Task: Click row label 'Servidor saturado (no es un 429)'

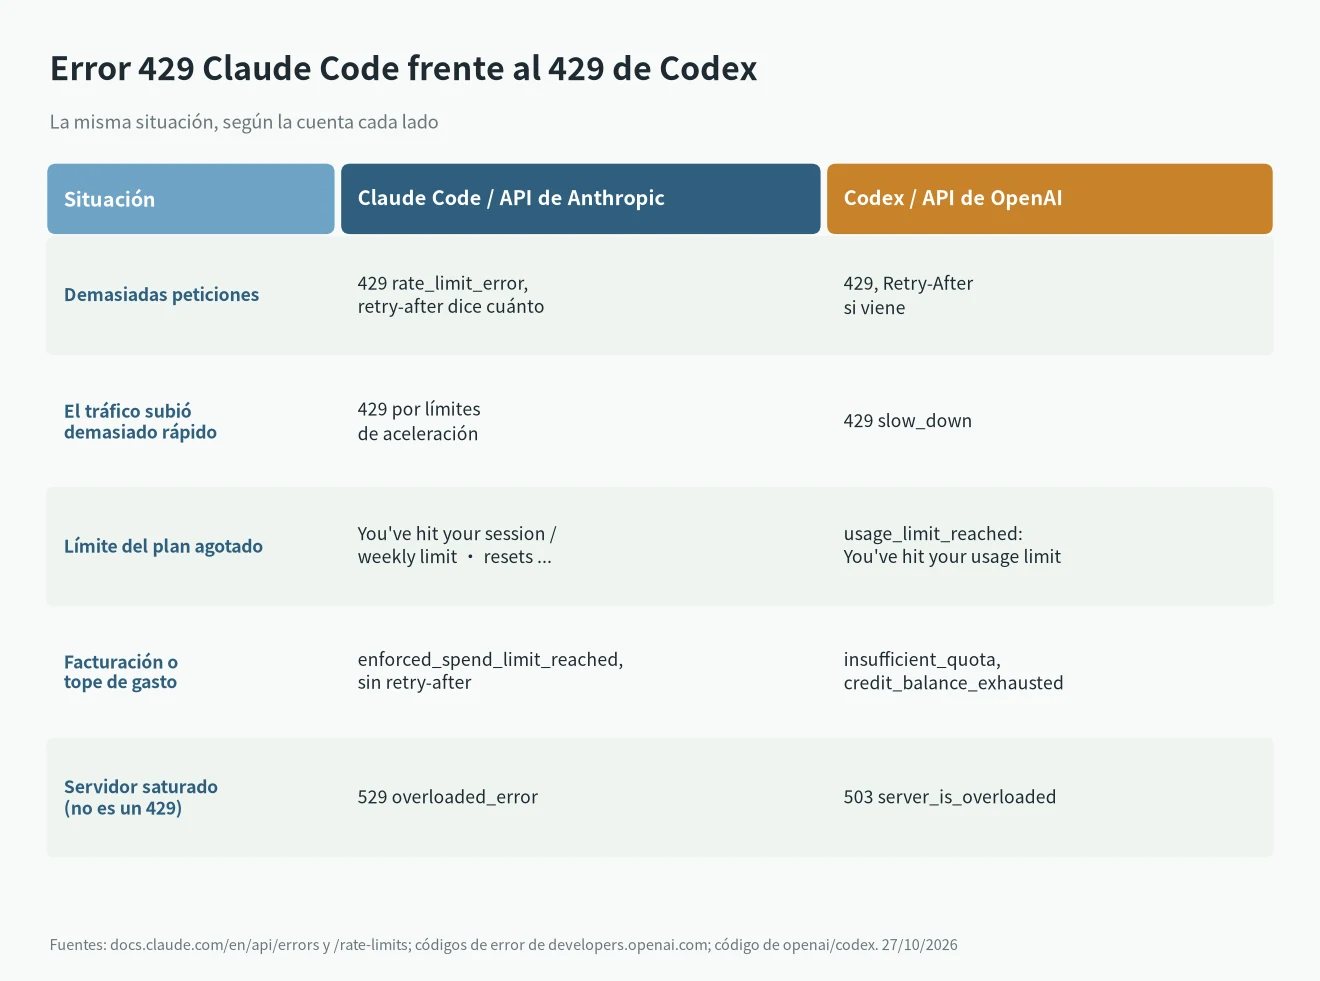Action: click(x=141, y=797)
